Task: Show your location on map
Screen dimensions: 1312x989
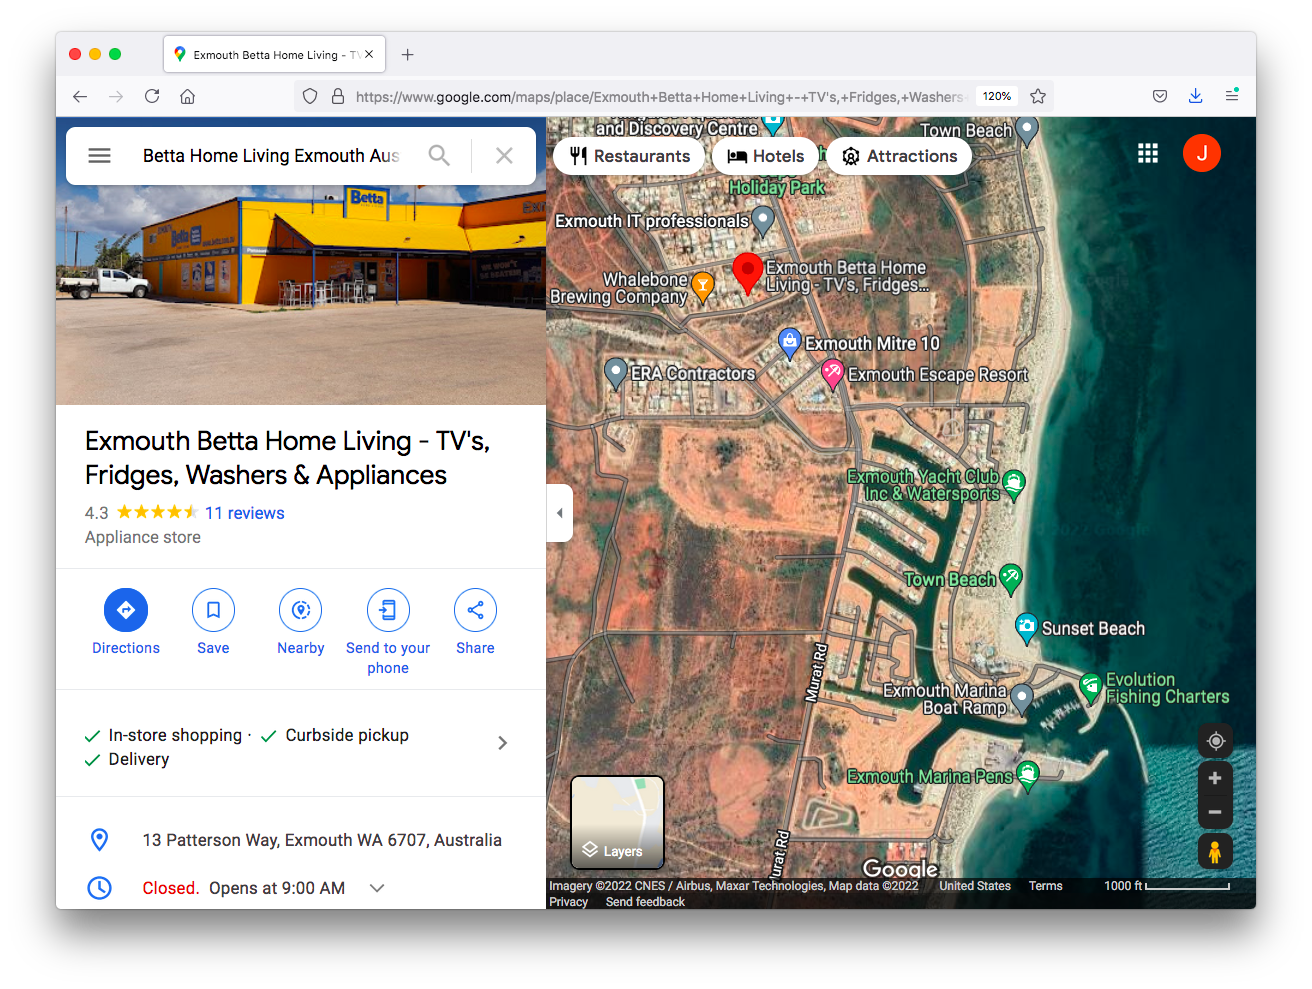Action: 1215,741
